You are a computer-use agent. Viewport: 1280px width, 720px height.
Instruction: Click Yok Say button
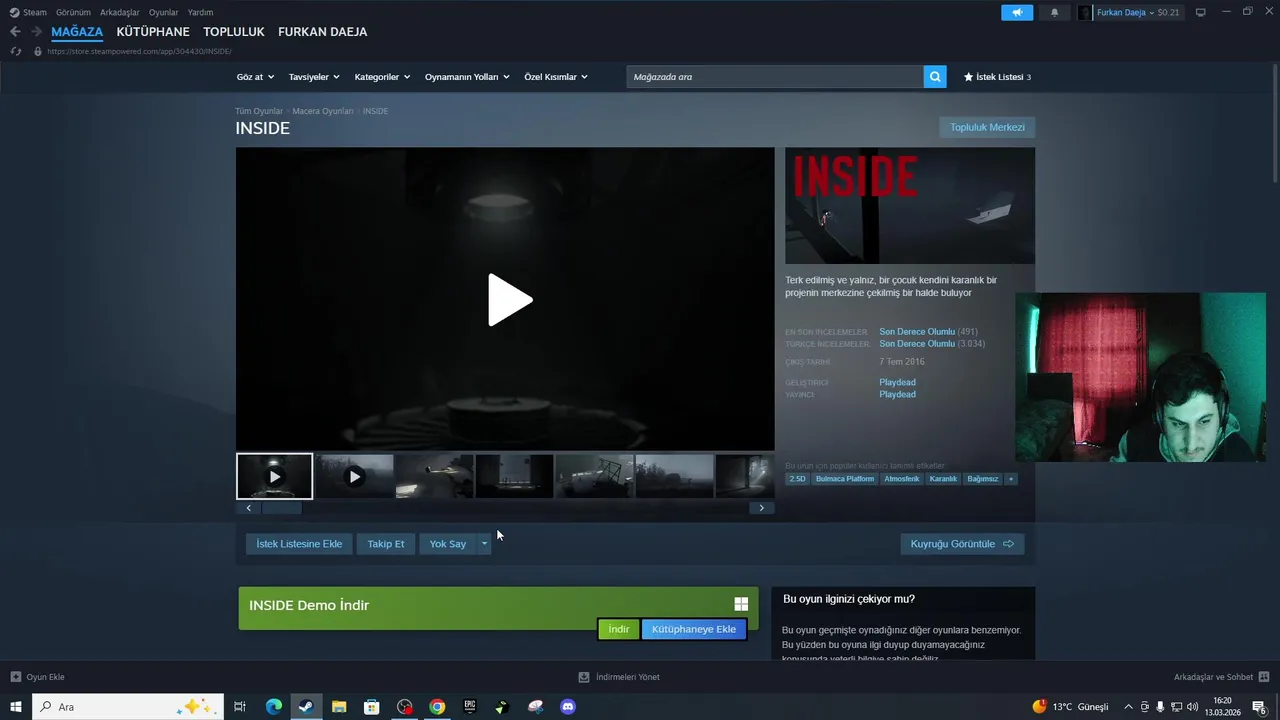[448, 544]
